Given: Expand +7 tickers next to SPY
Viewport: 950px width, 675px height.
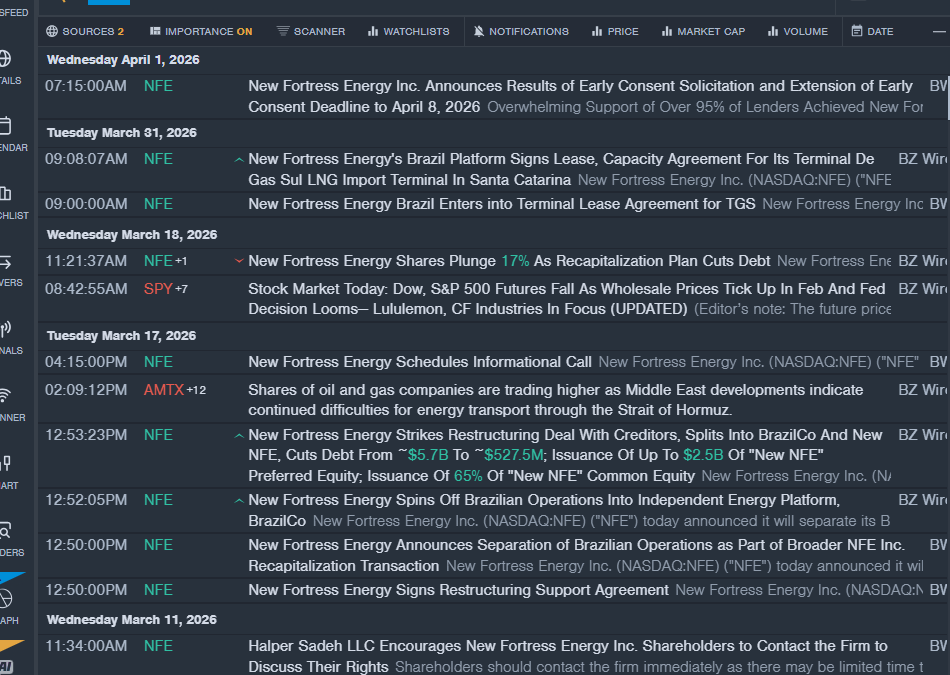Looking at the screenshot, I should point(181,289).
